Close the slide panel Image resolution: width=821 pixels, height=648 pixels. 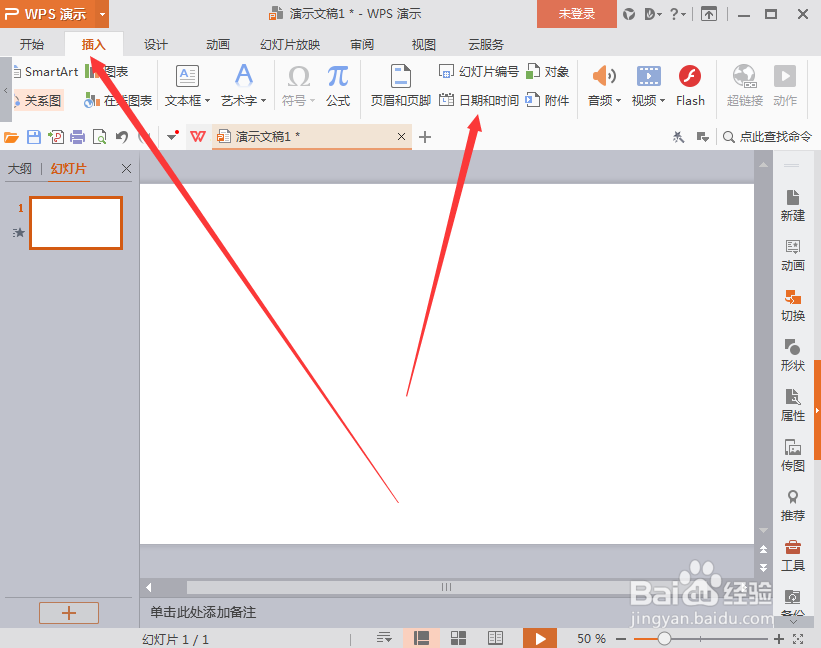coord(126,169)
